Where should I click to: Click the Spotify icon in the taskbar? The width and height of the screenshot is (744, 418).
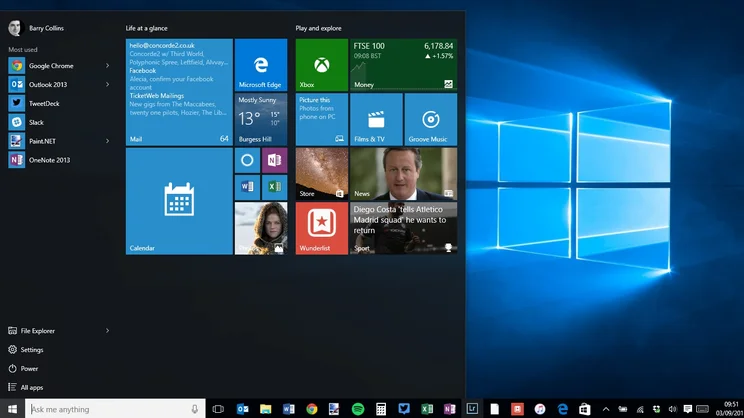click(x=358, y=409)
